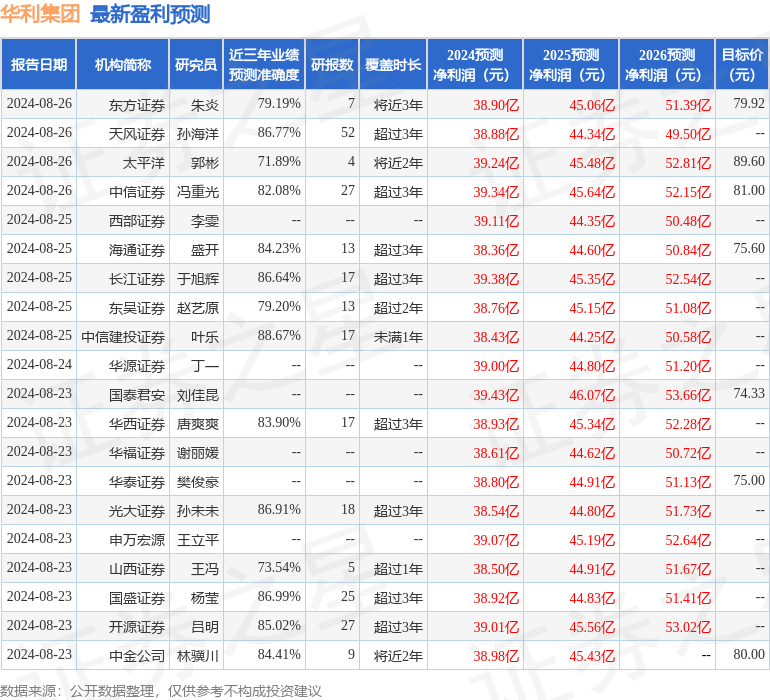The image size is (770, 700).
Task: Select 山西证券 in the list
Action: 137,569
